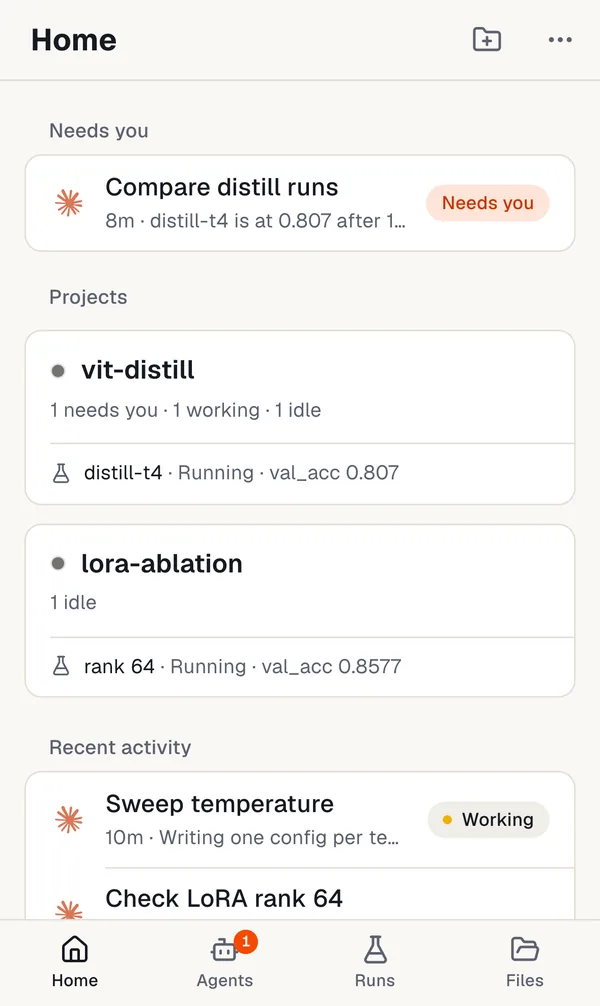Open the Check LoRA rank 64 activity

300,895
